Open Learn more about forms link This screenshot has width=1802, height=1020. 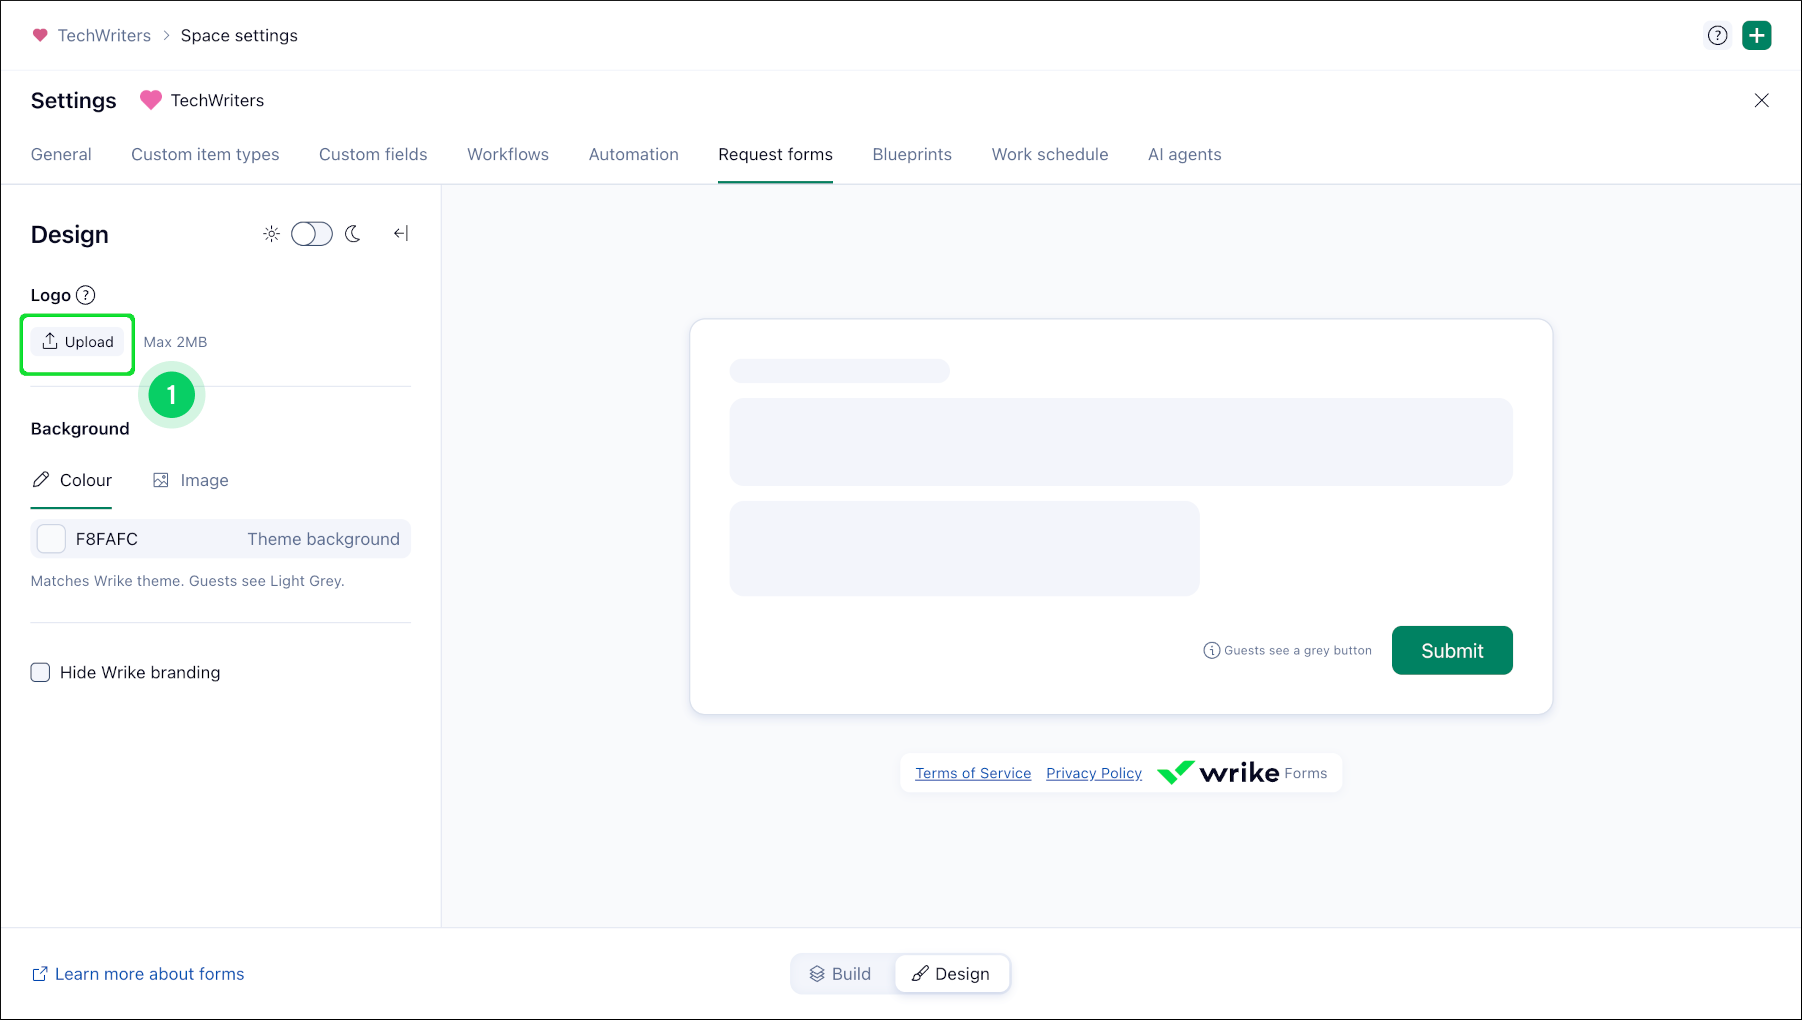click(x=138, y=974)
